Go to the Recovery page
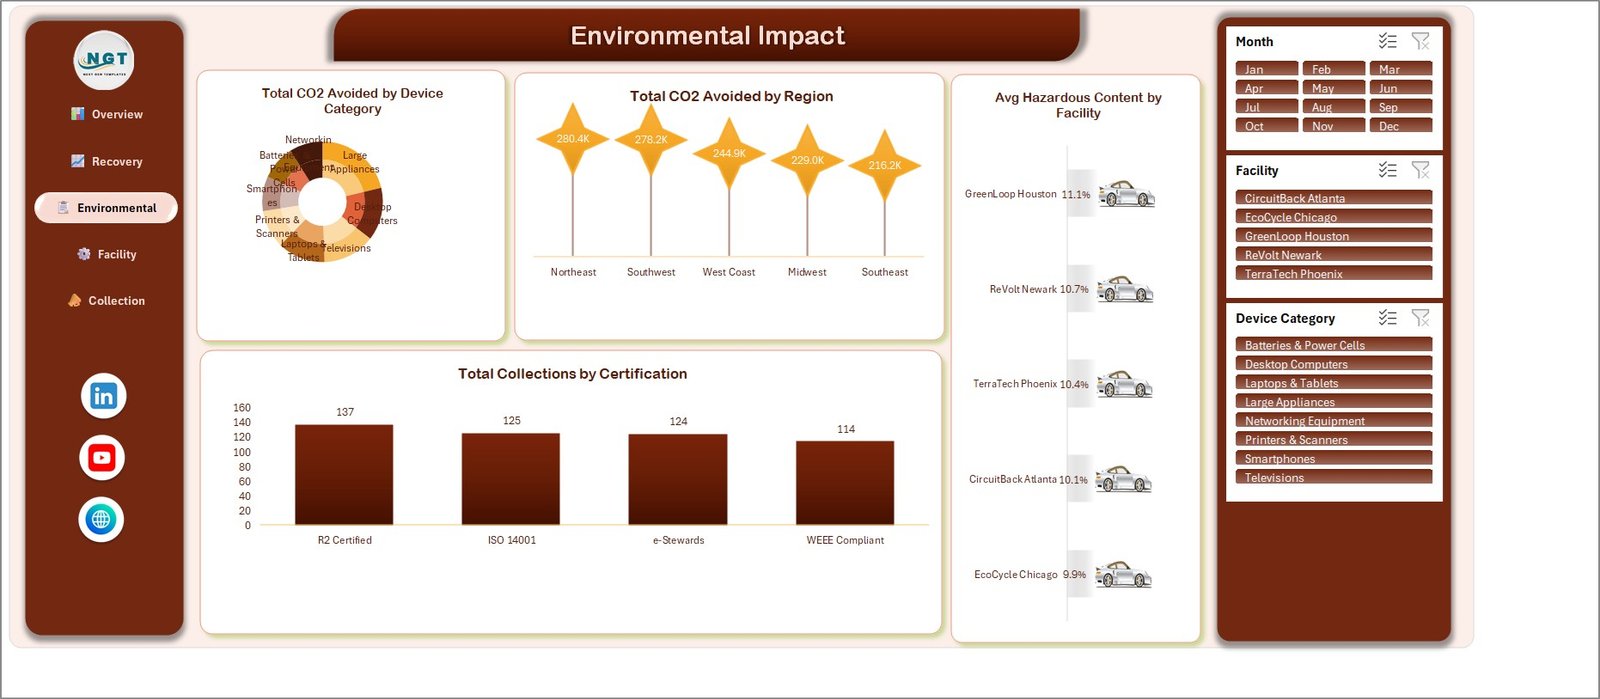The image size is (1600, 699). [106, 161]
